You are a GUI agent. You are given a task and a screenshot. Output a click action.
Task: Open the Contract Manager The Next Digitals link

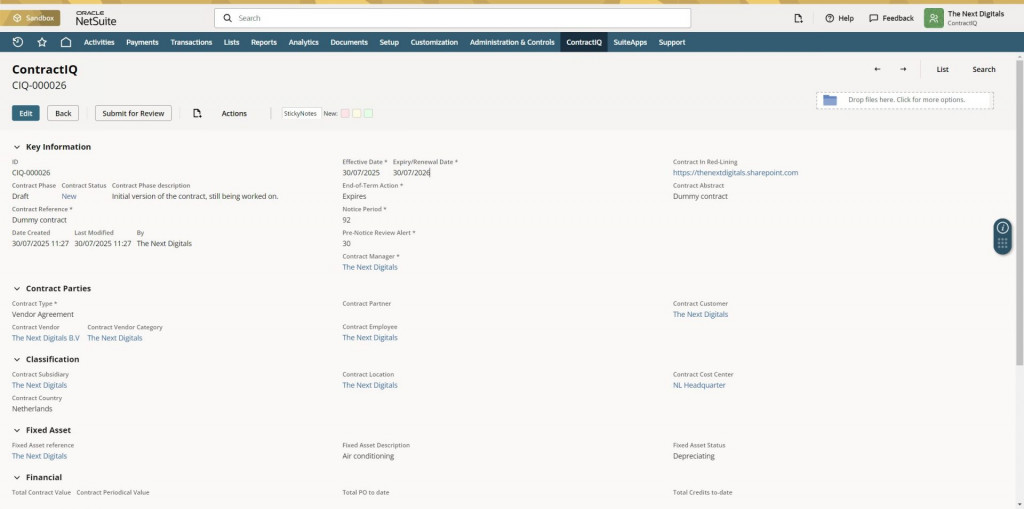point(370,267)
